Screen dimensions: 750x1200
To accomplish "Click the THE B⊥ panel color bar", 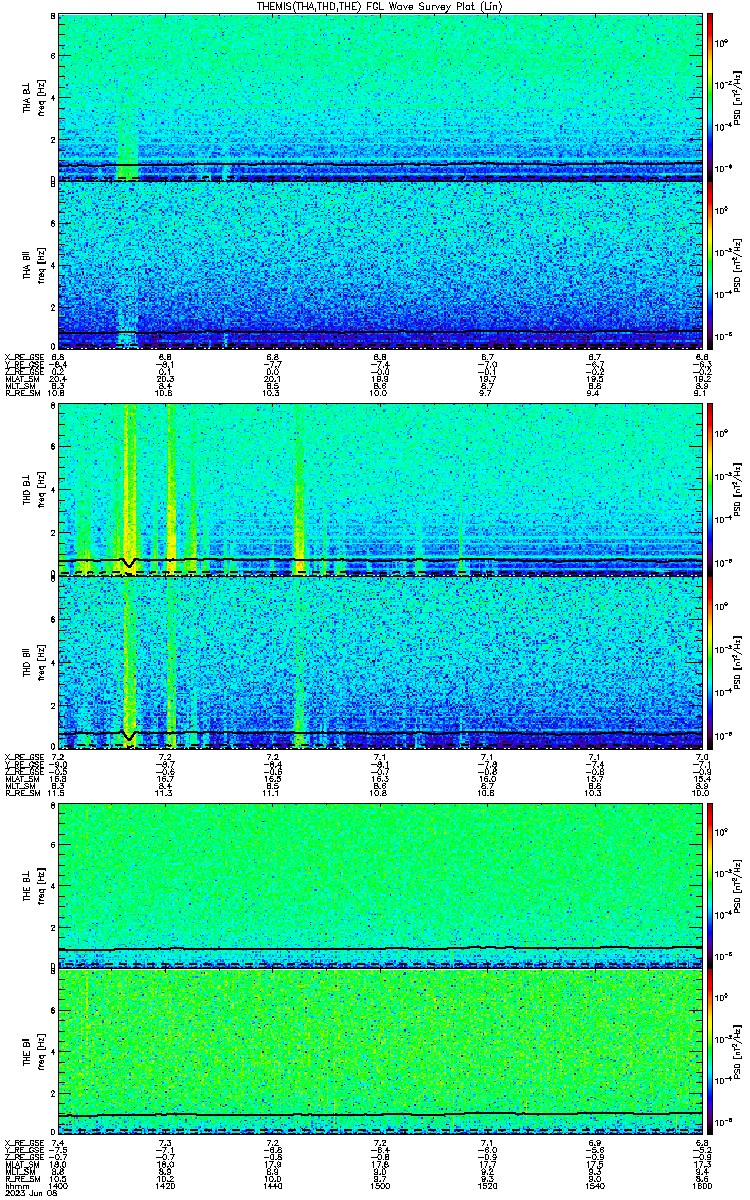I will pyautogui.click(x=710, y=885).
